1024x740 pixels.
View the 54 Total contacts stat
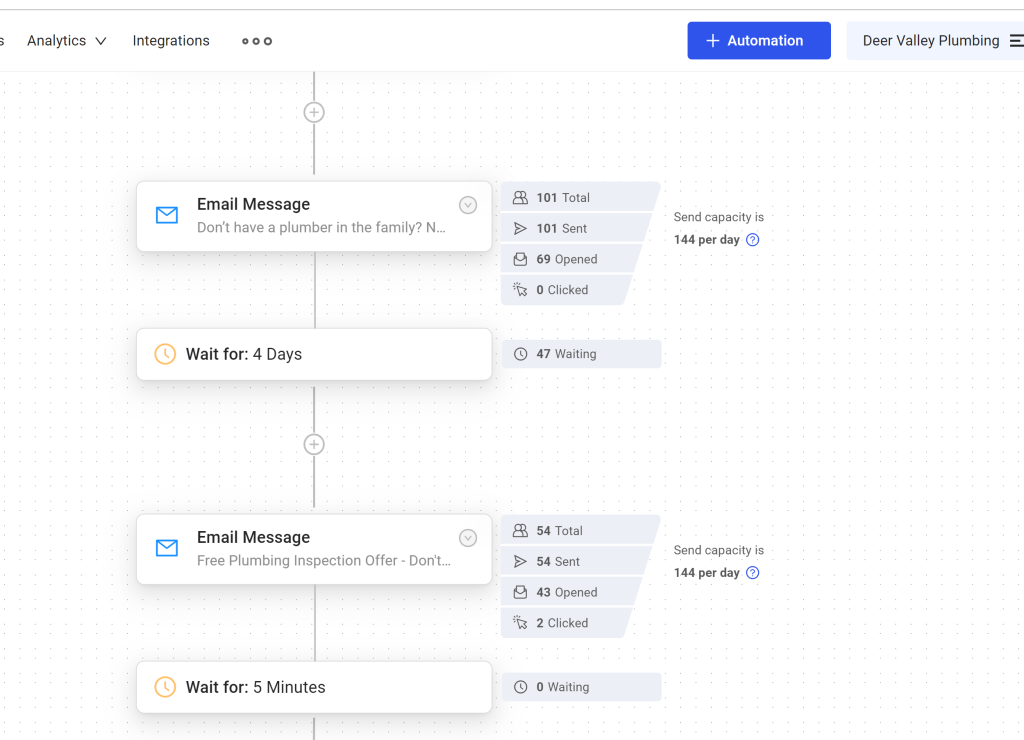click(x=580, y=530)
